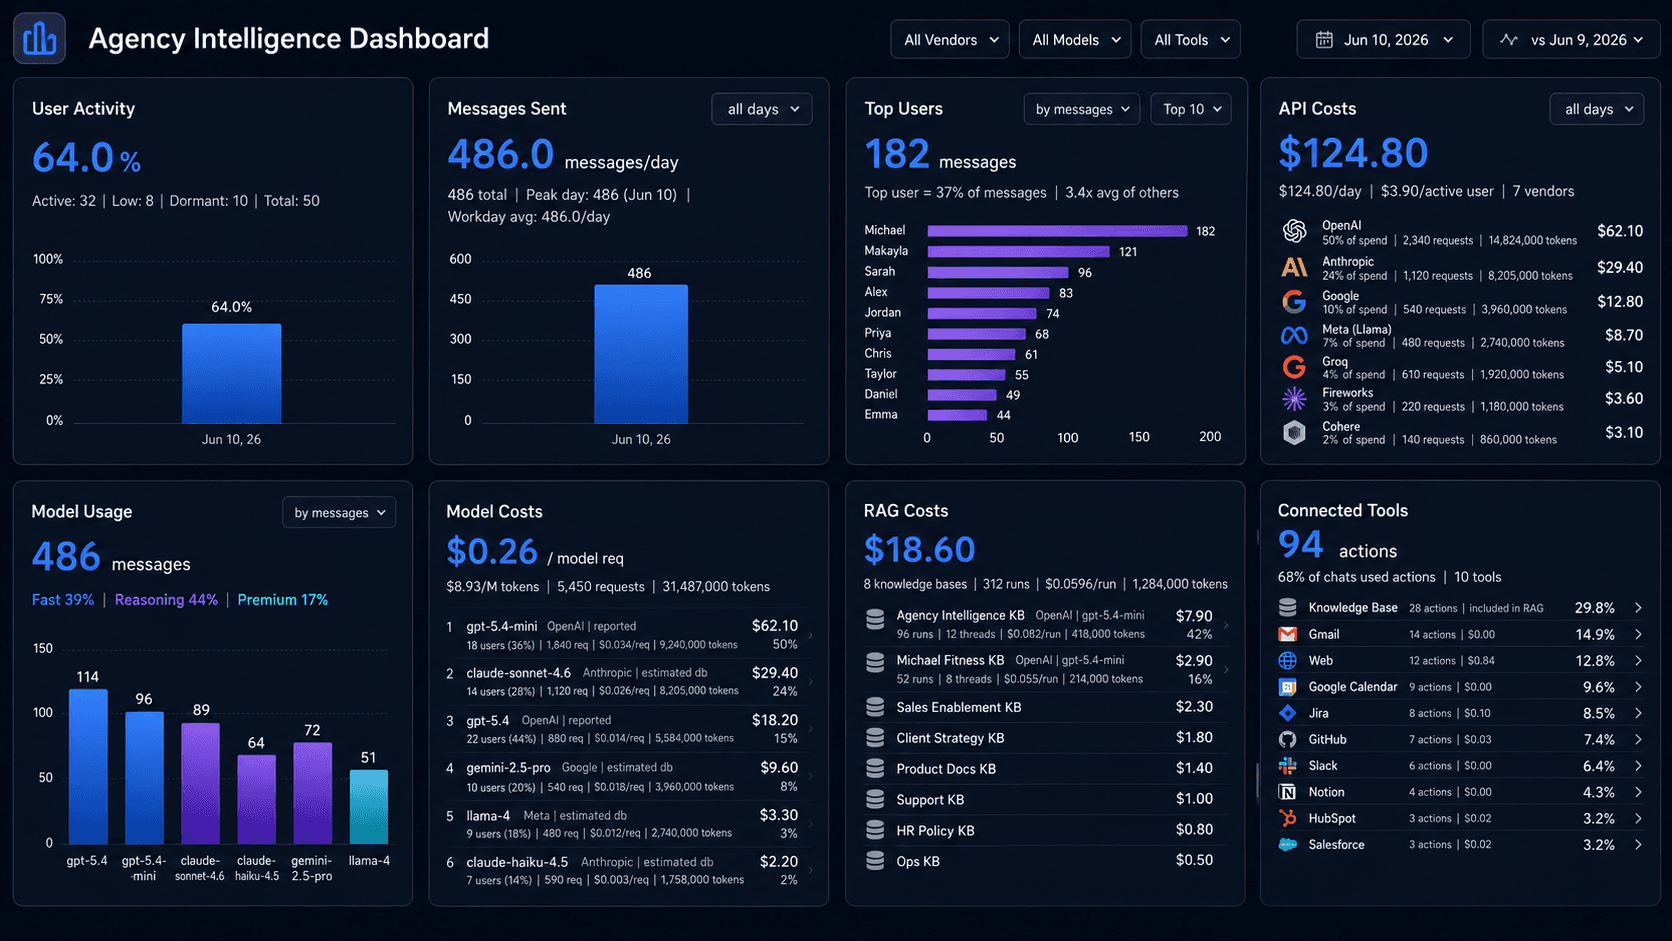The image size is (1672, 941).
Task: Click the Slack logo icon
Action: tap(1288, 765)
